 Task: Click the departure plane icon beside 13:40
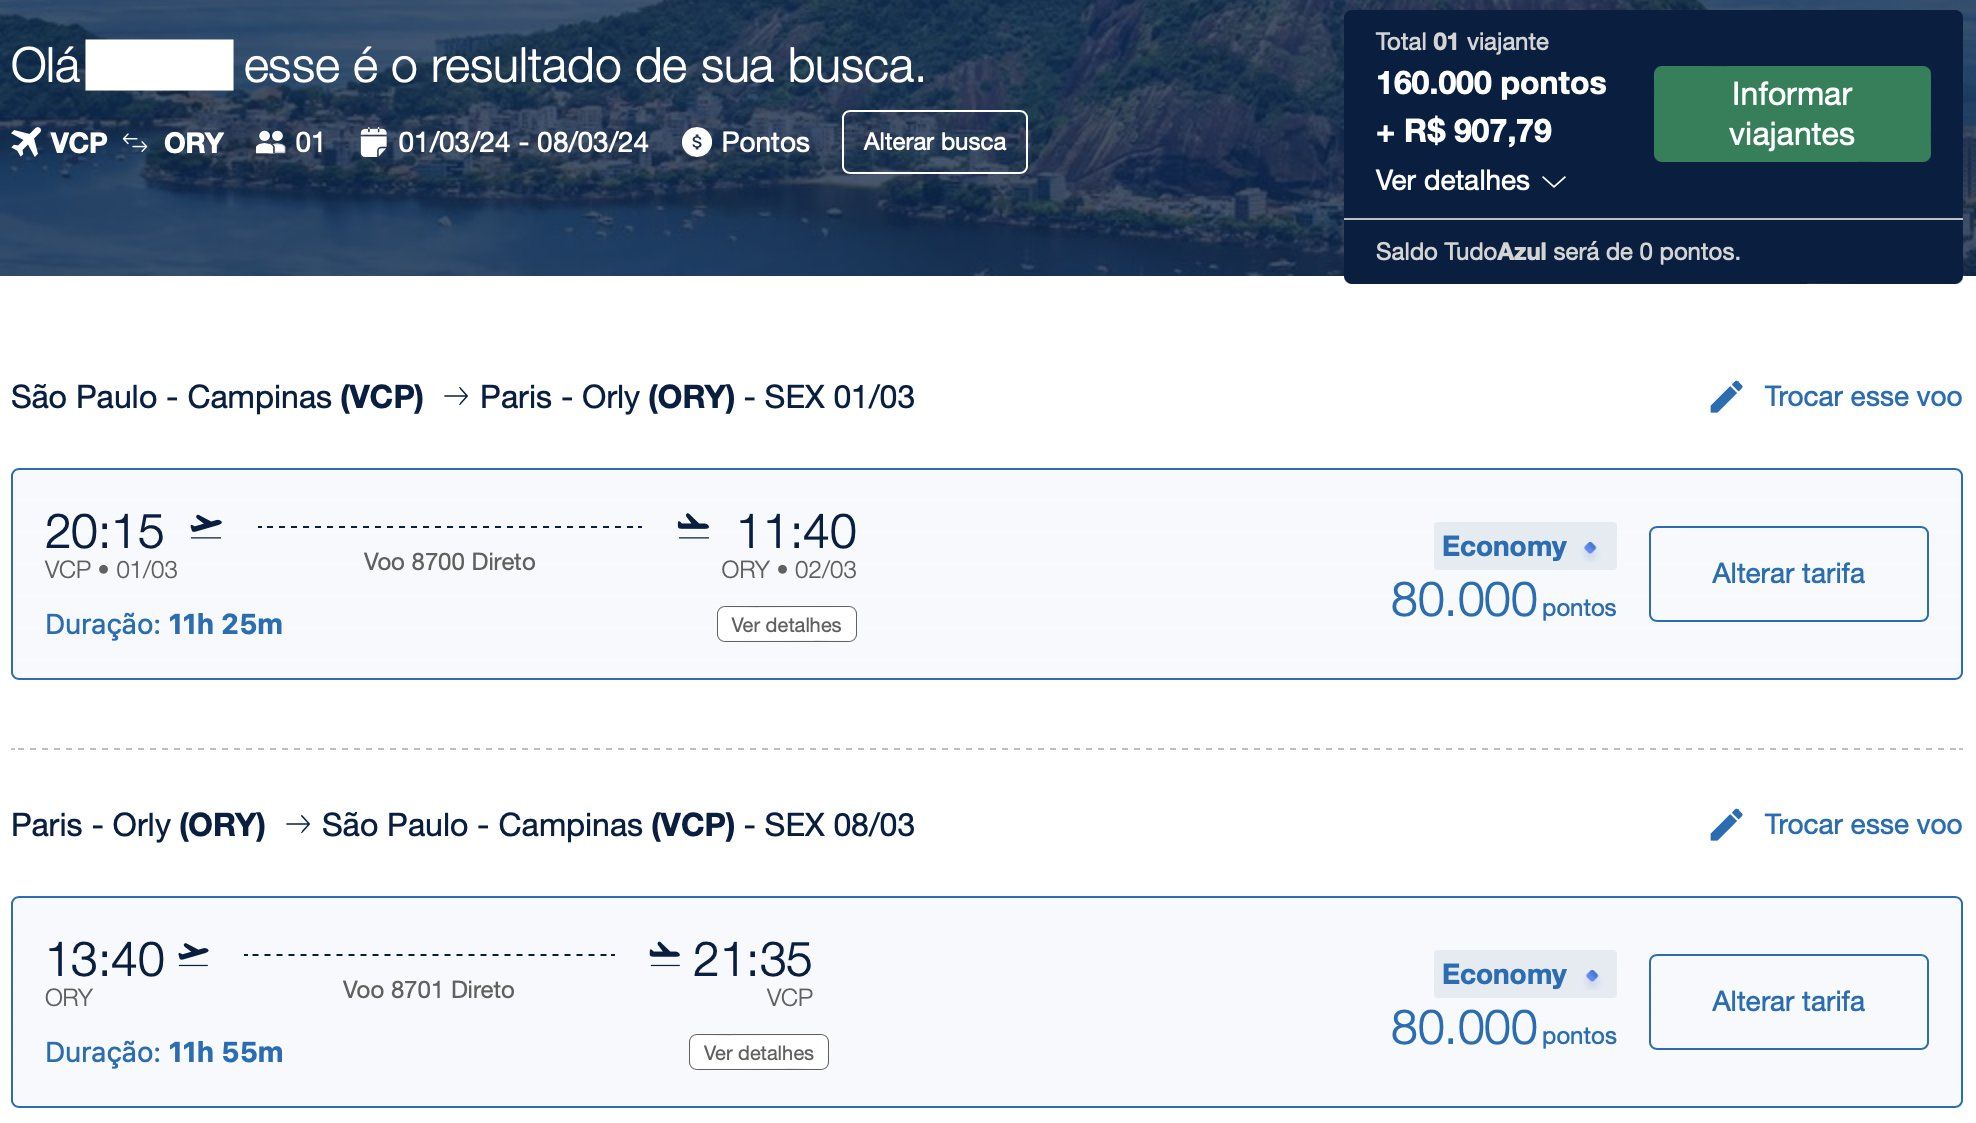tap(193, 955)
